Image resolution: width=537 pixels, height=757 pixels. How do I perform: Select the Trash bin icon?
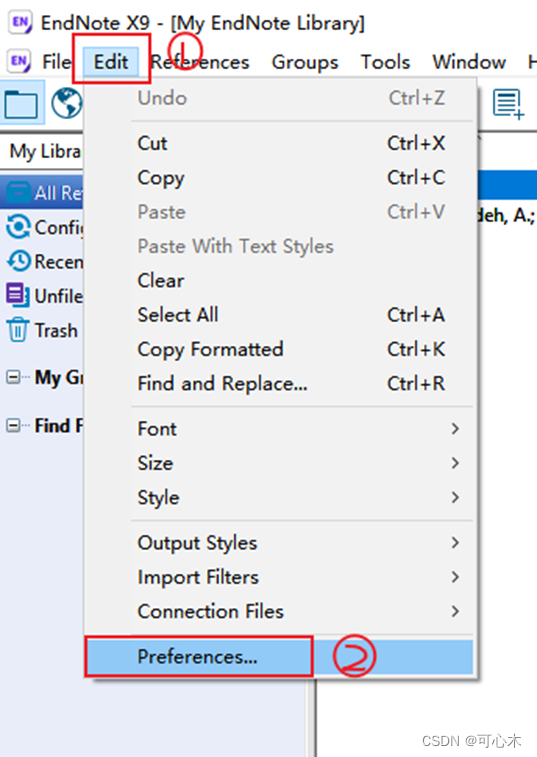[18, 330]
